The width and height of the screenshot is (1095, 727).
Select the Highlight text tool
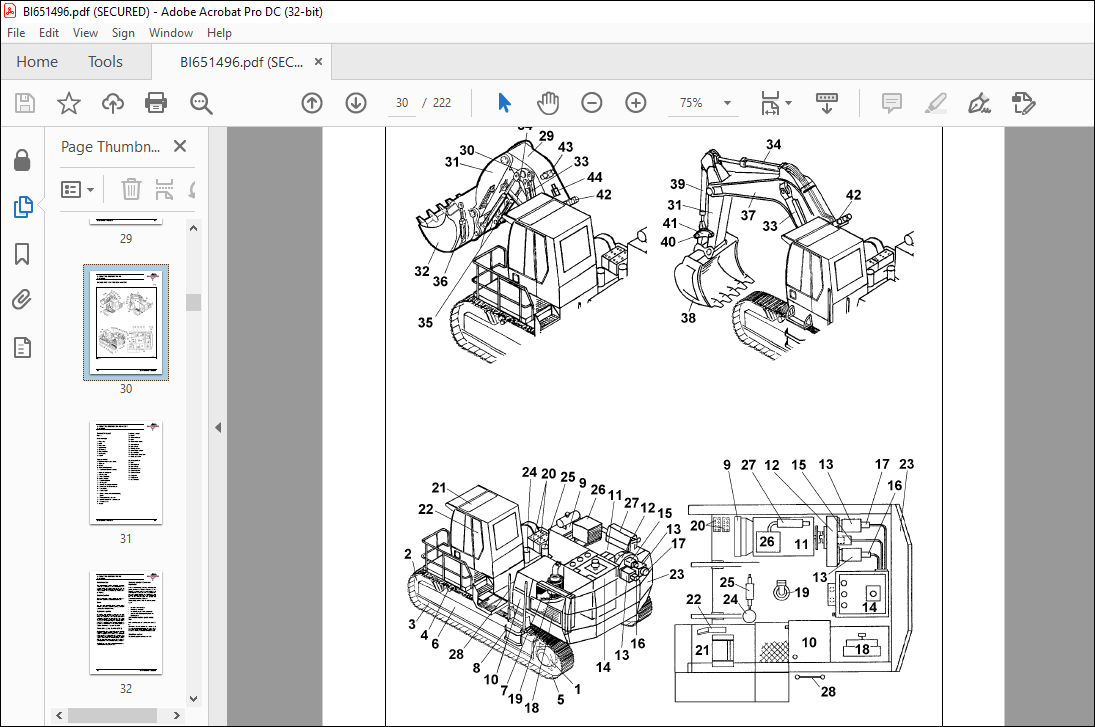pyautogui.click(x=936, y=103)
